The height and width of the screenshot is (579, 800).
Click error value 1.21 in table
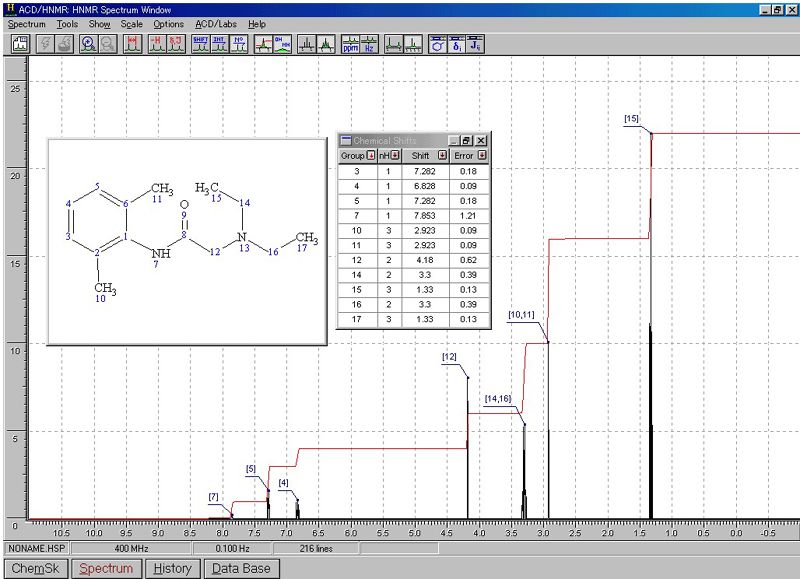click(468, 216)
